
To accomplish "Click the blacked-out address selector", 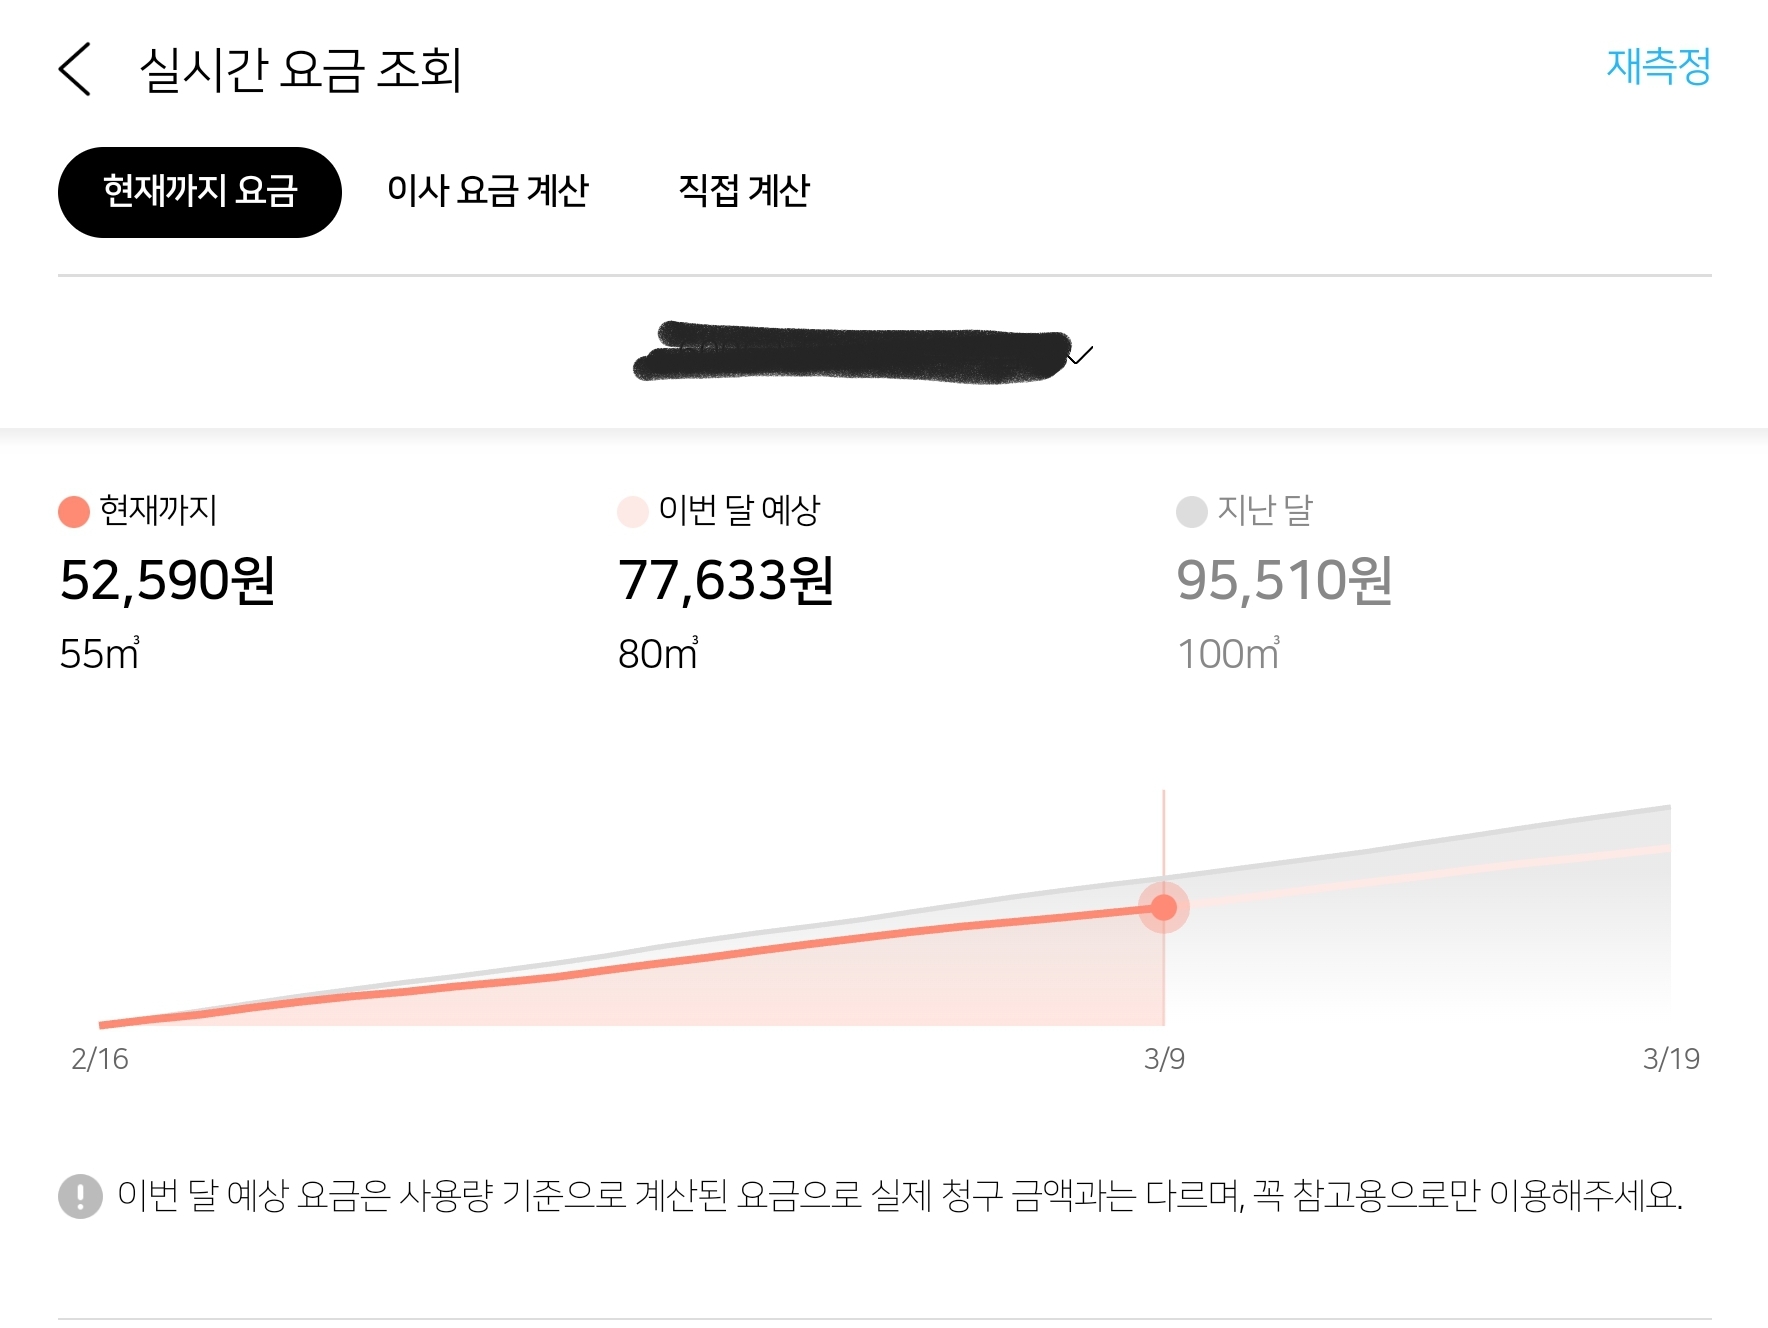I will (x=852, y=353).
